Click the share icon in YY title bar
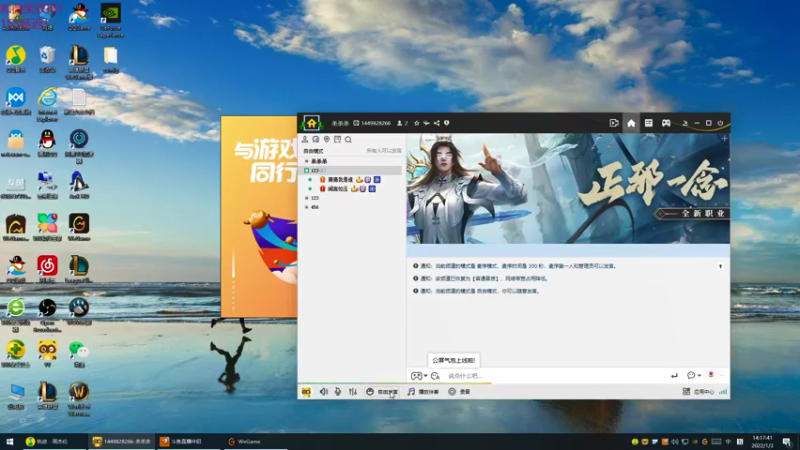 437,123
